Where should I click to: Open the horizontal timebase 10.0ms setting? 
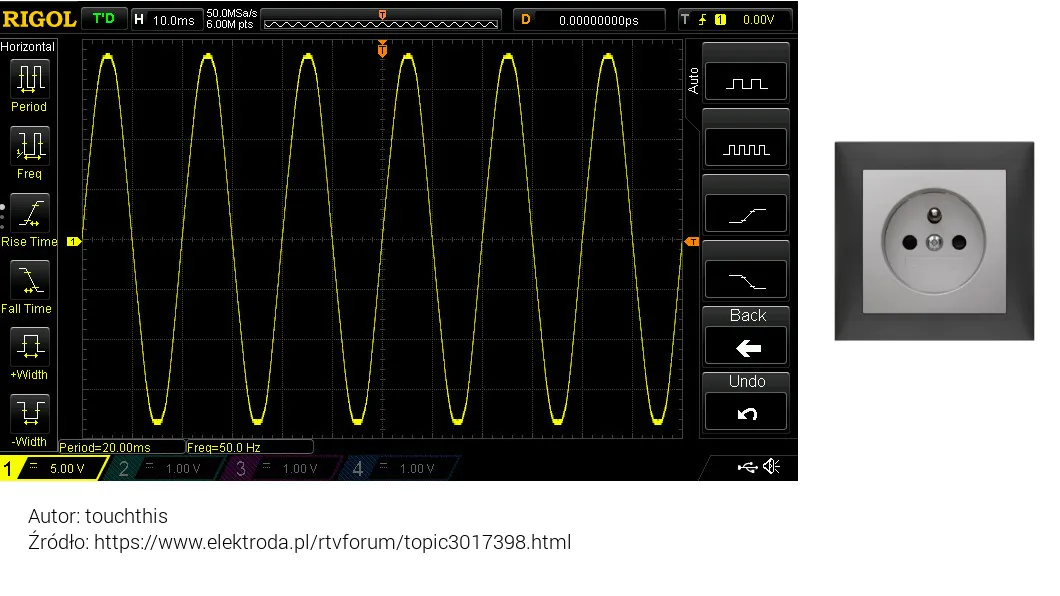(x=166, y=20)
